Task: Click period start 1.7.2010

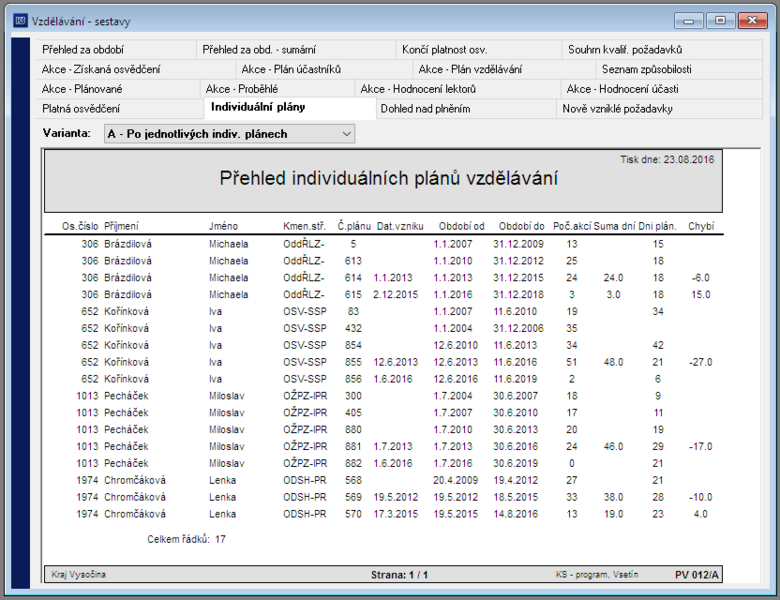Action: [453, 430]
